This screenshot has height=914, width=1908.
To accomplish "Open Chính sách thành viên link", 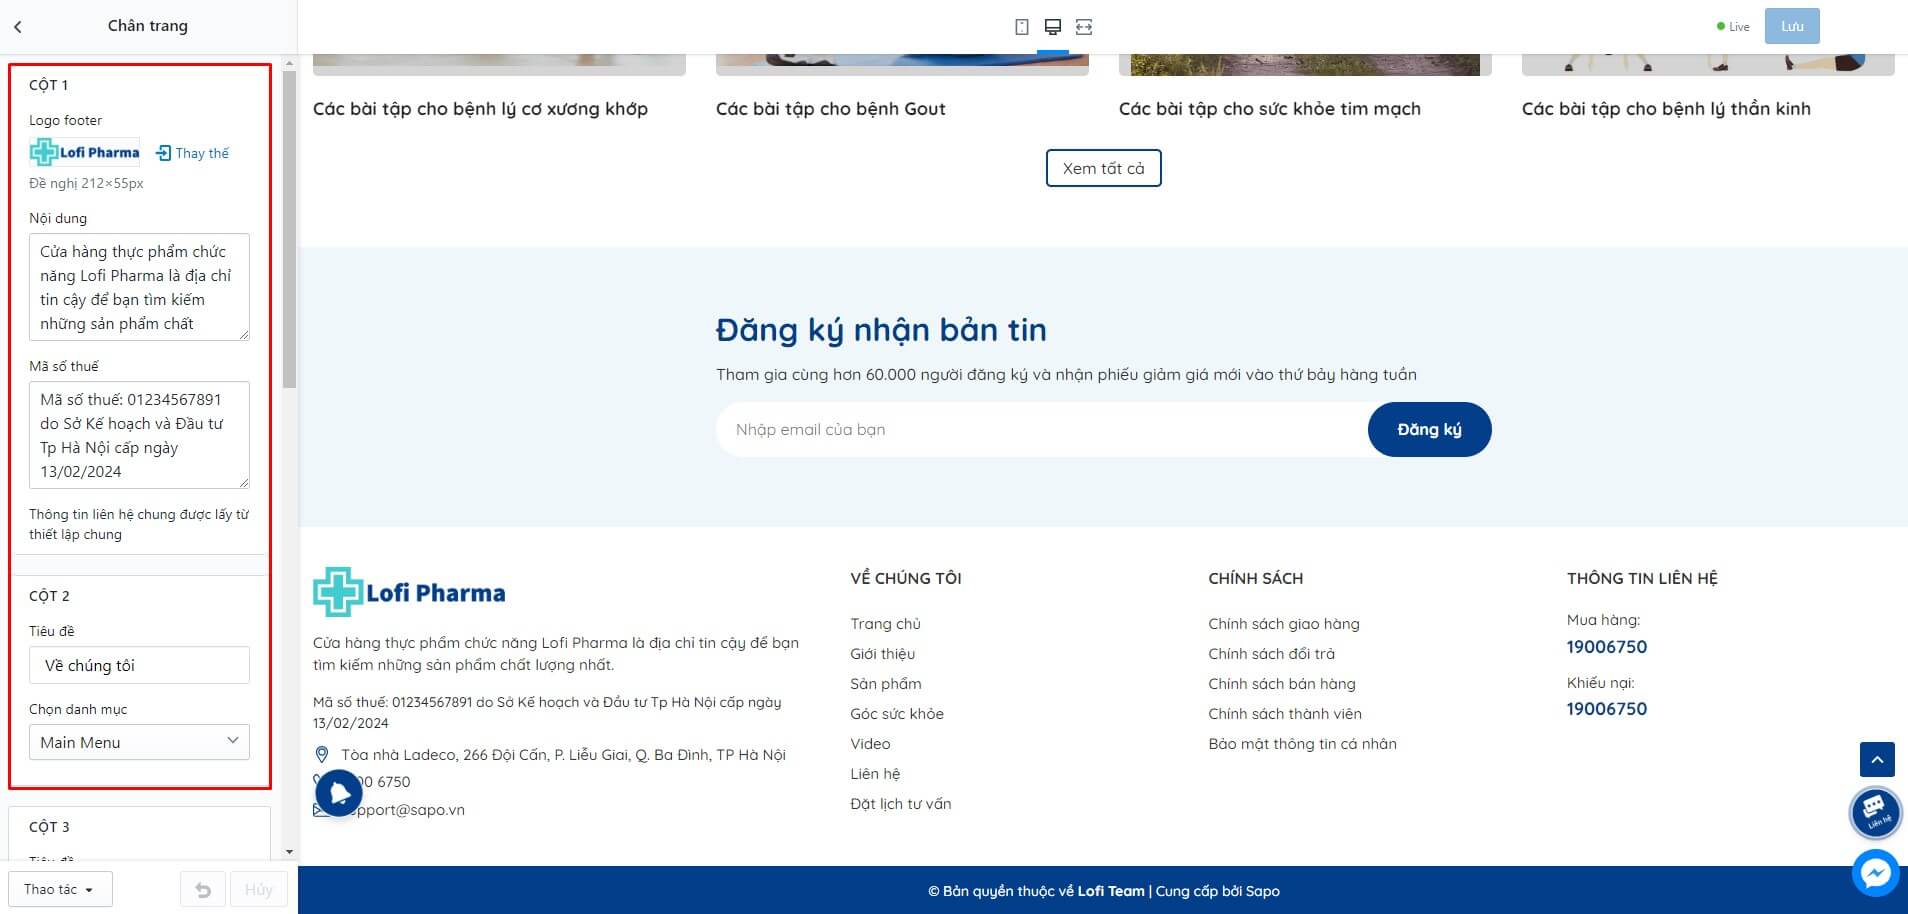I will click(1285, 714).
